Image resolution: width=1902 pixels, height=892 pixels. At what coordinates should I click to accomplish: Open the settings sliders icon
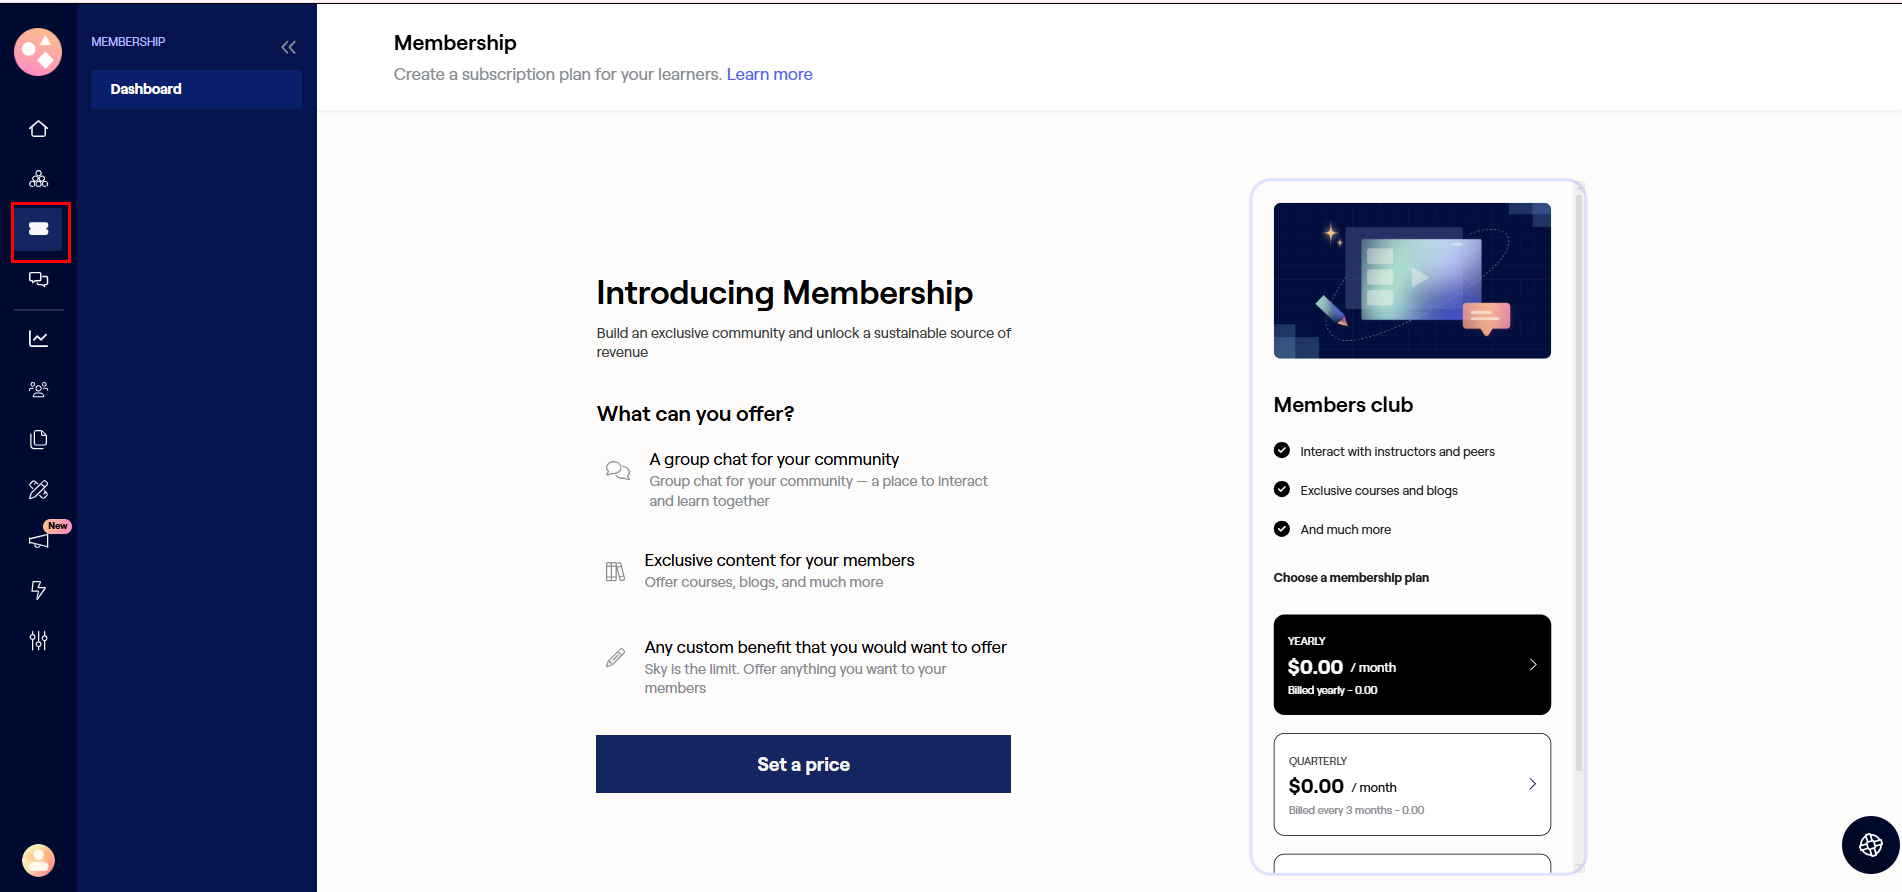(x=38, y=640)
